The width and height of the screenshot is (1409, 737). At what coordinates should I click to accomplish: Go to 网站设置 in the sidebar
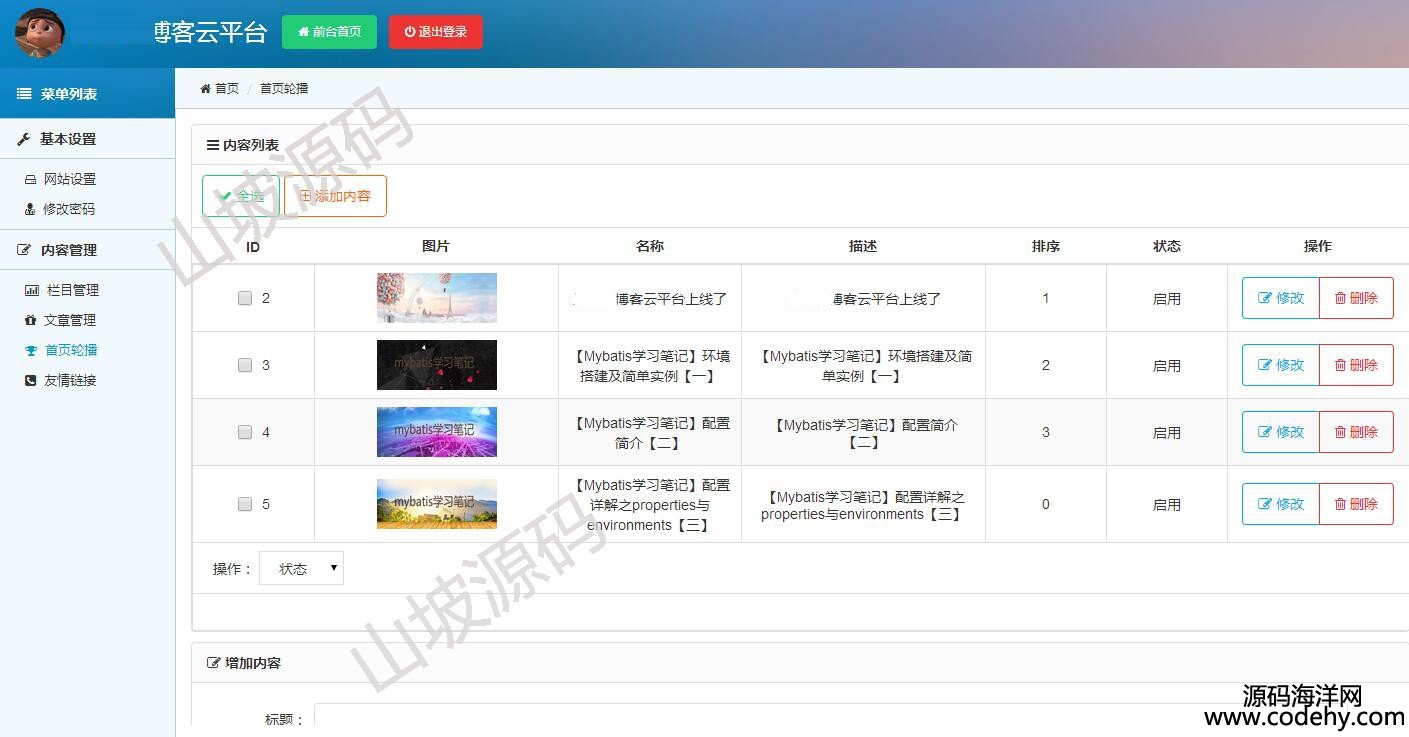tap(70, 180)
